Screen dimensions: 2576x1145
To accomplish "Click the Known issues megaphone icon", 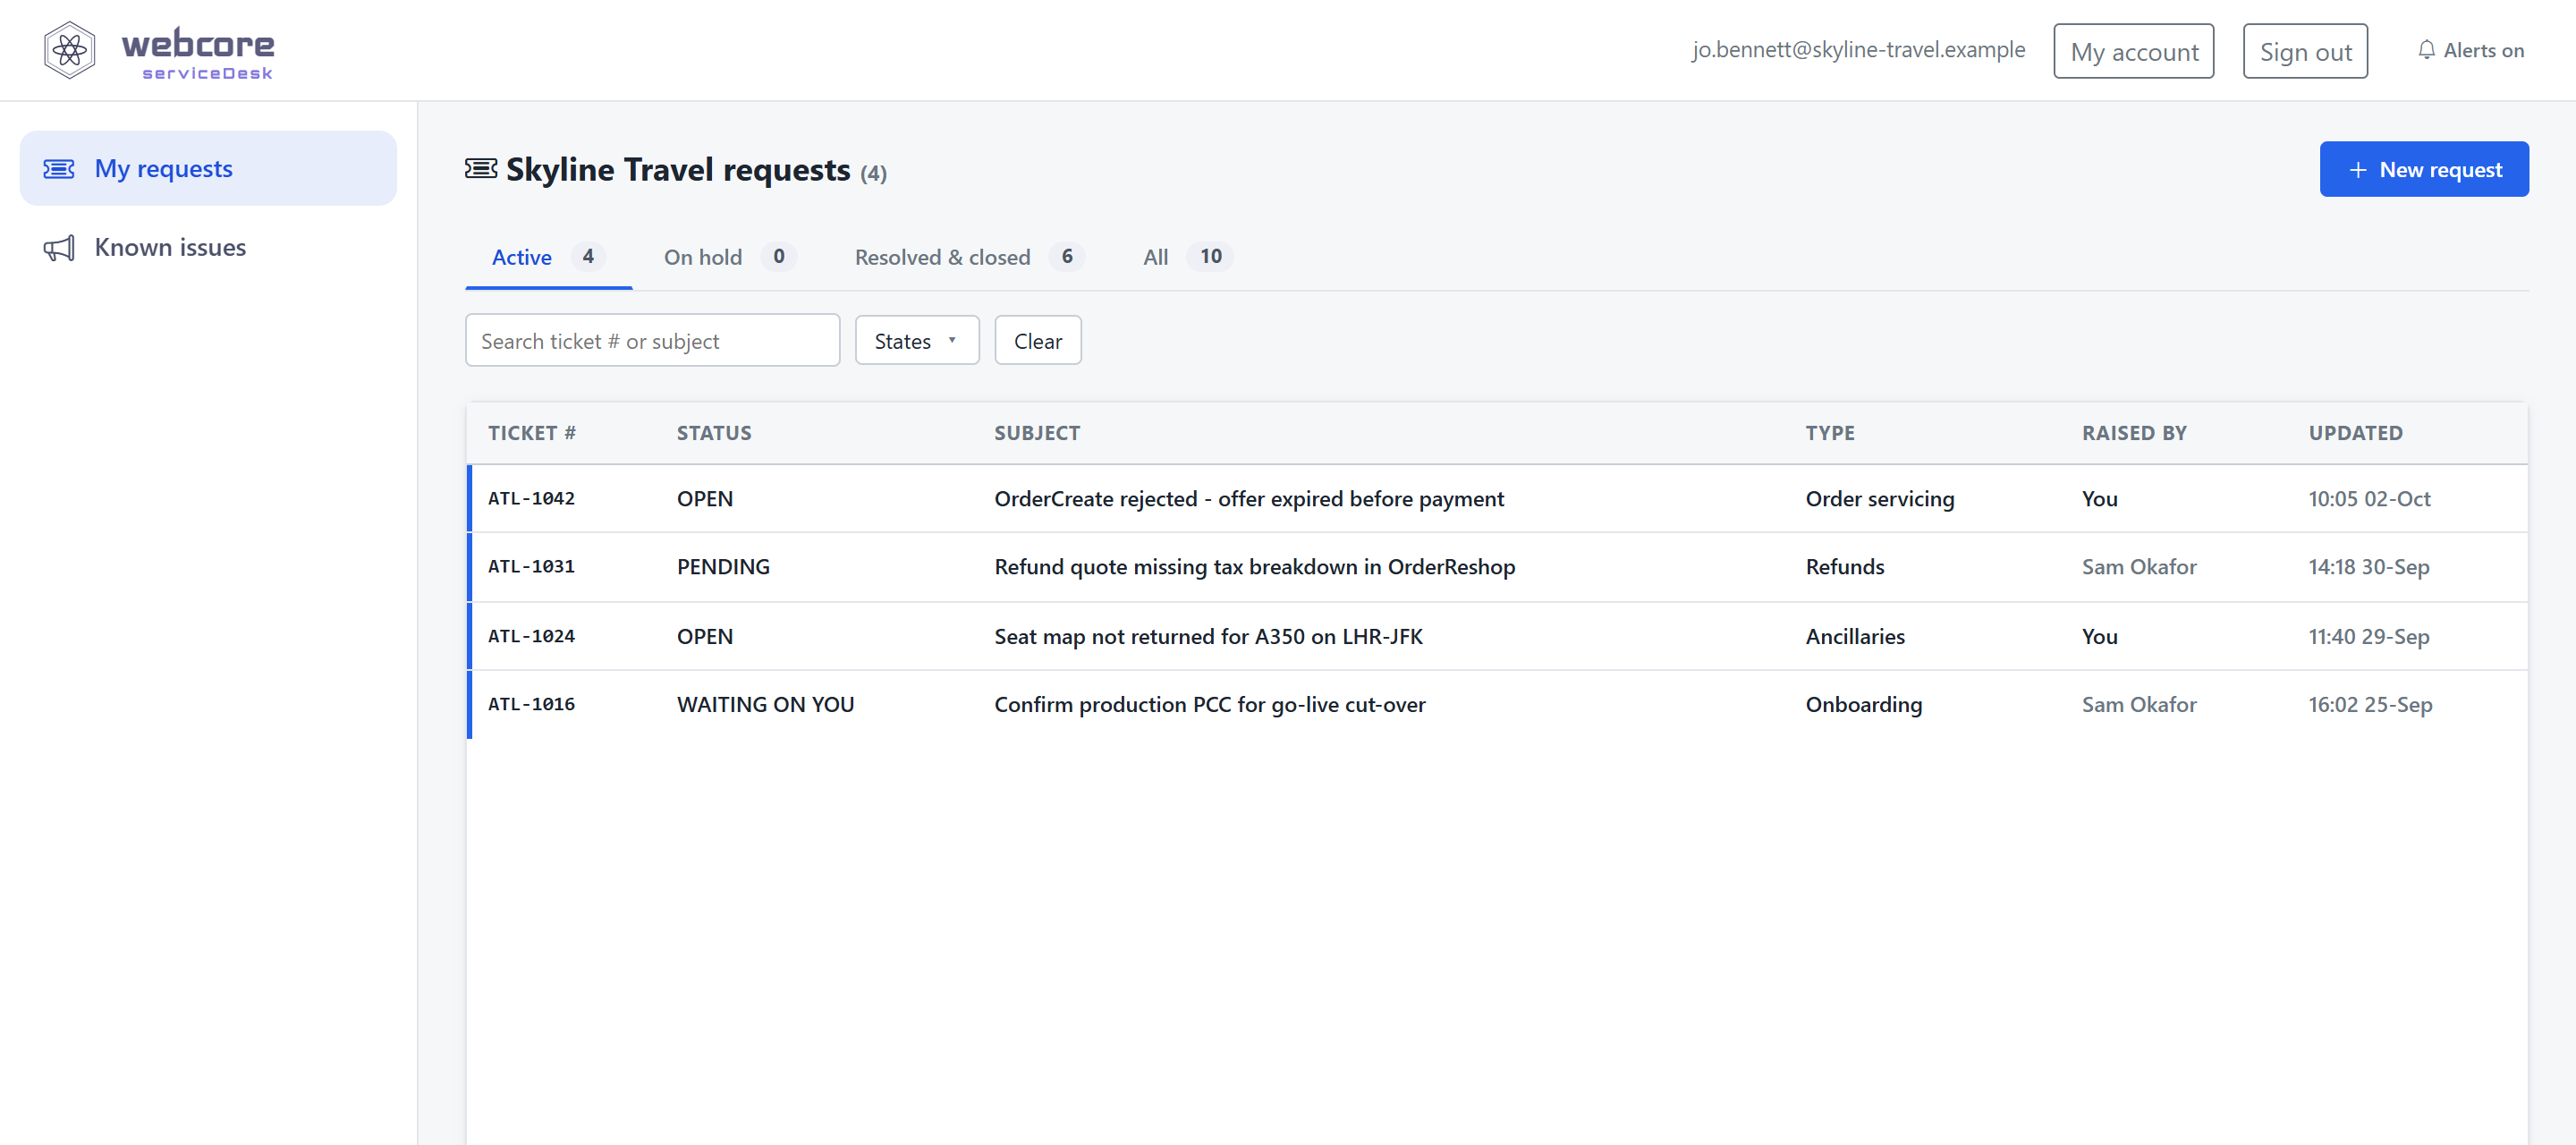I will click(59, 248).
